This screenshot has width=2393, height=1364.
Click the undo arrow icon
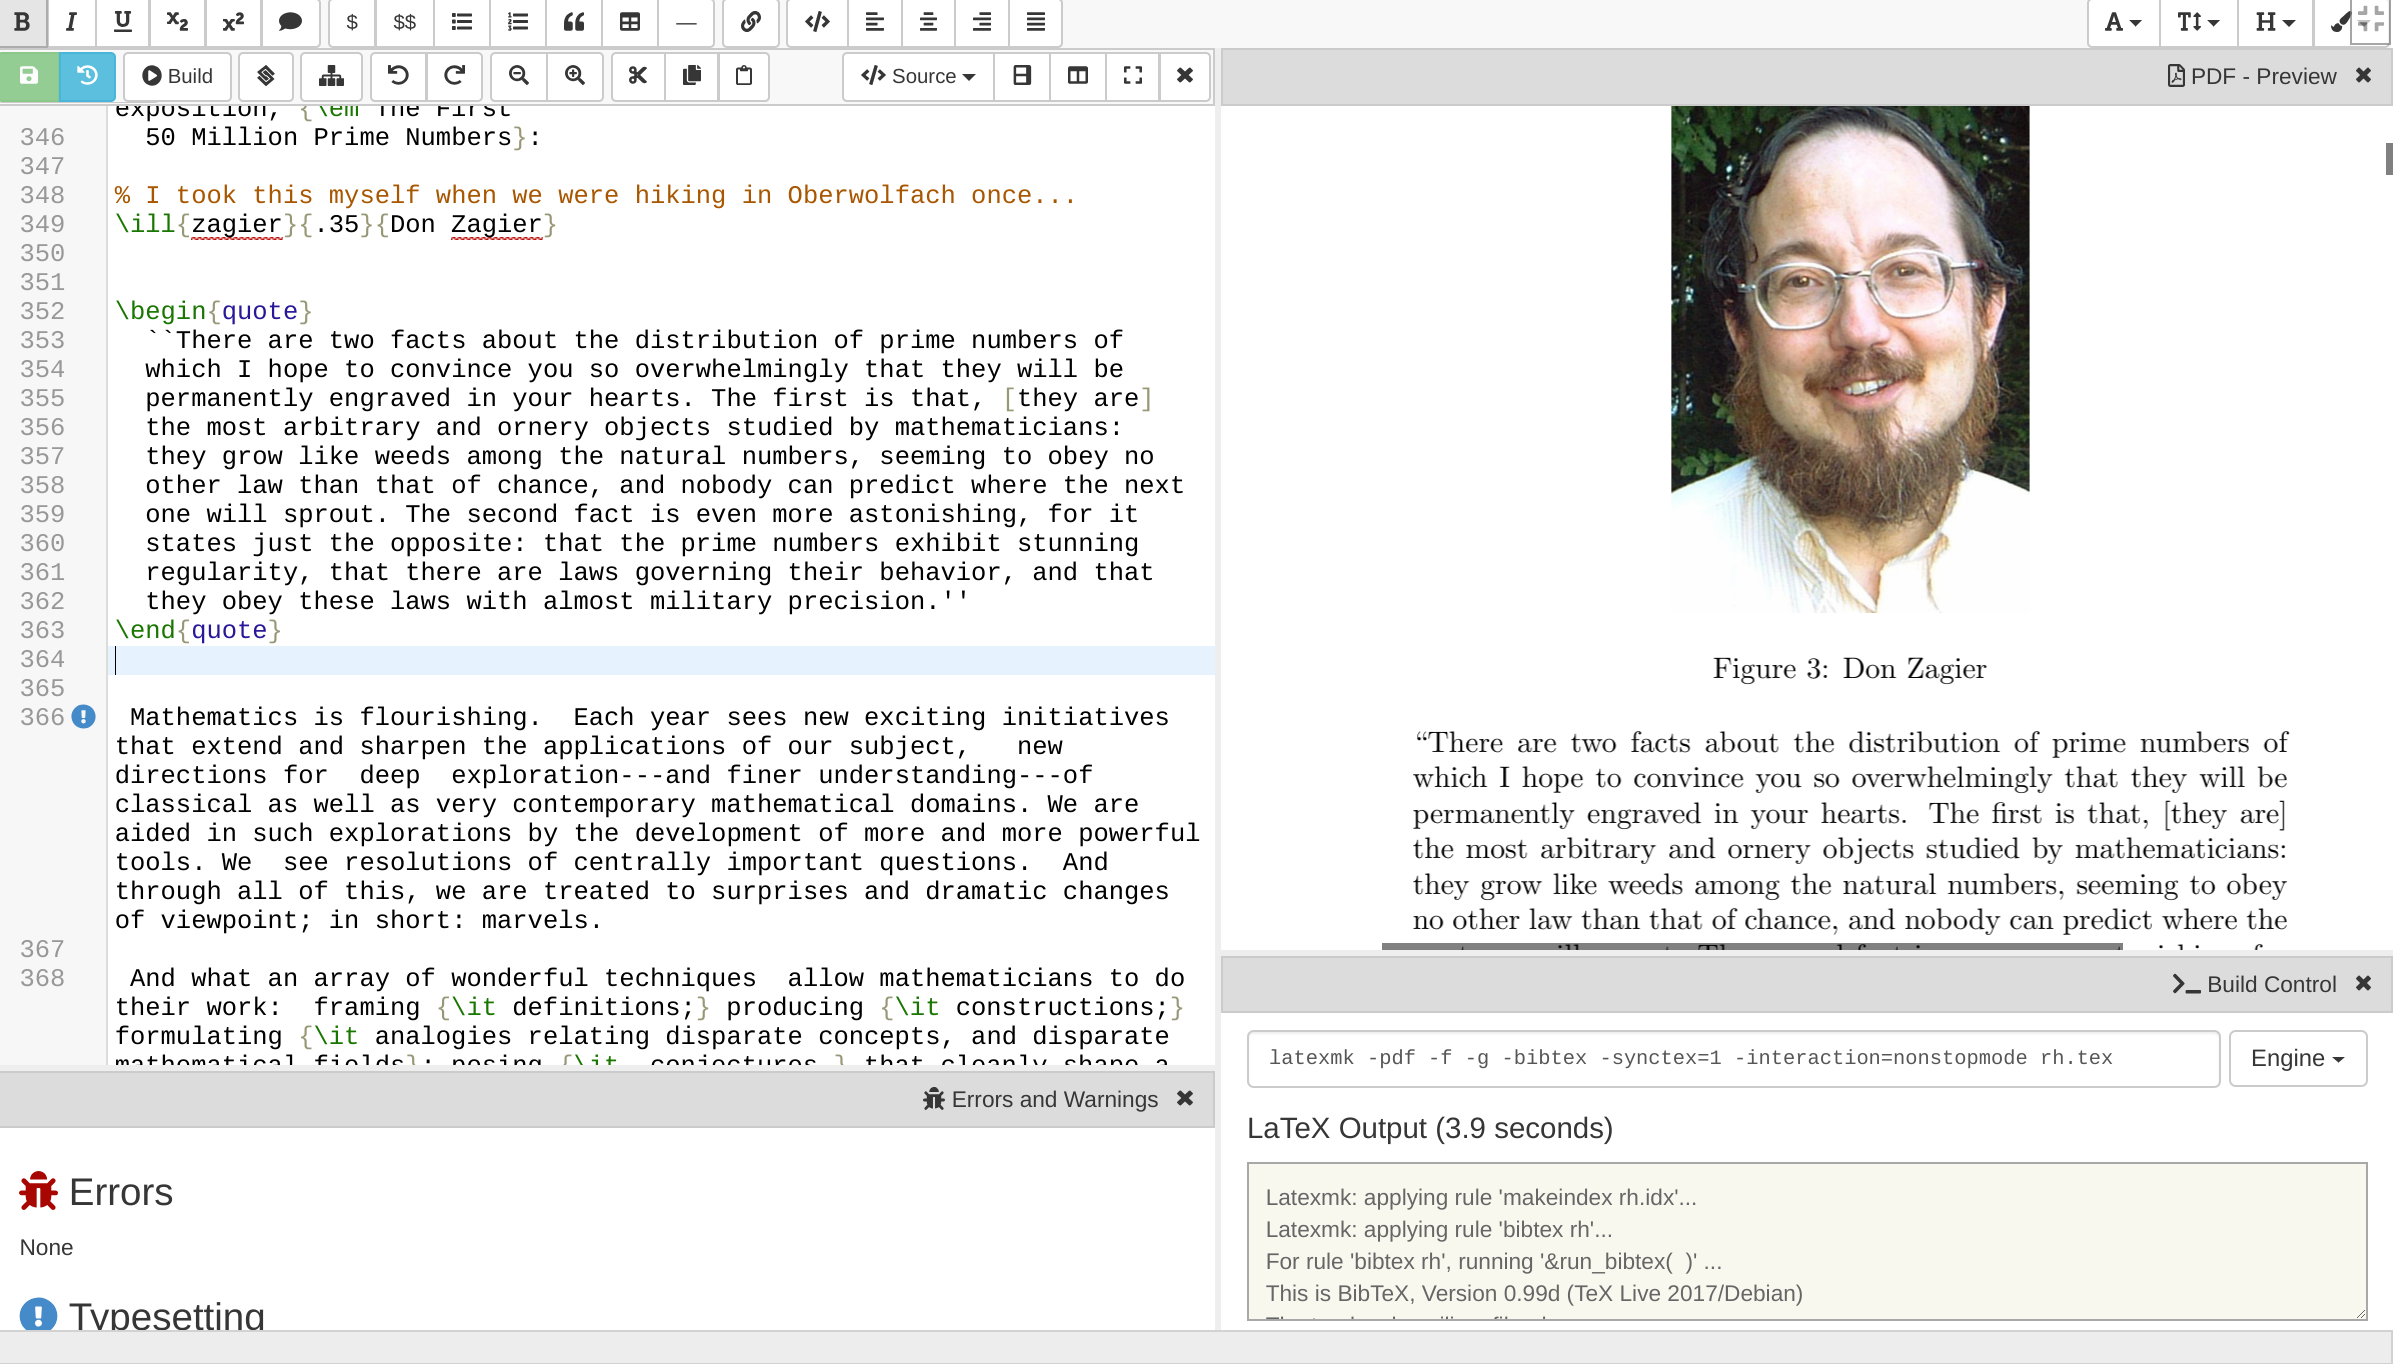[x=398, y=76]
